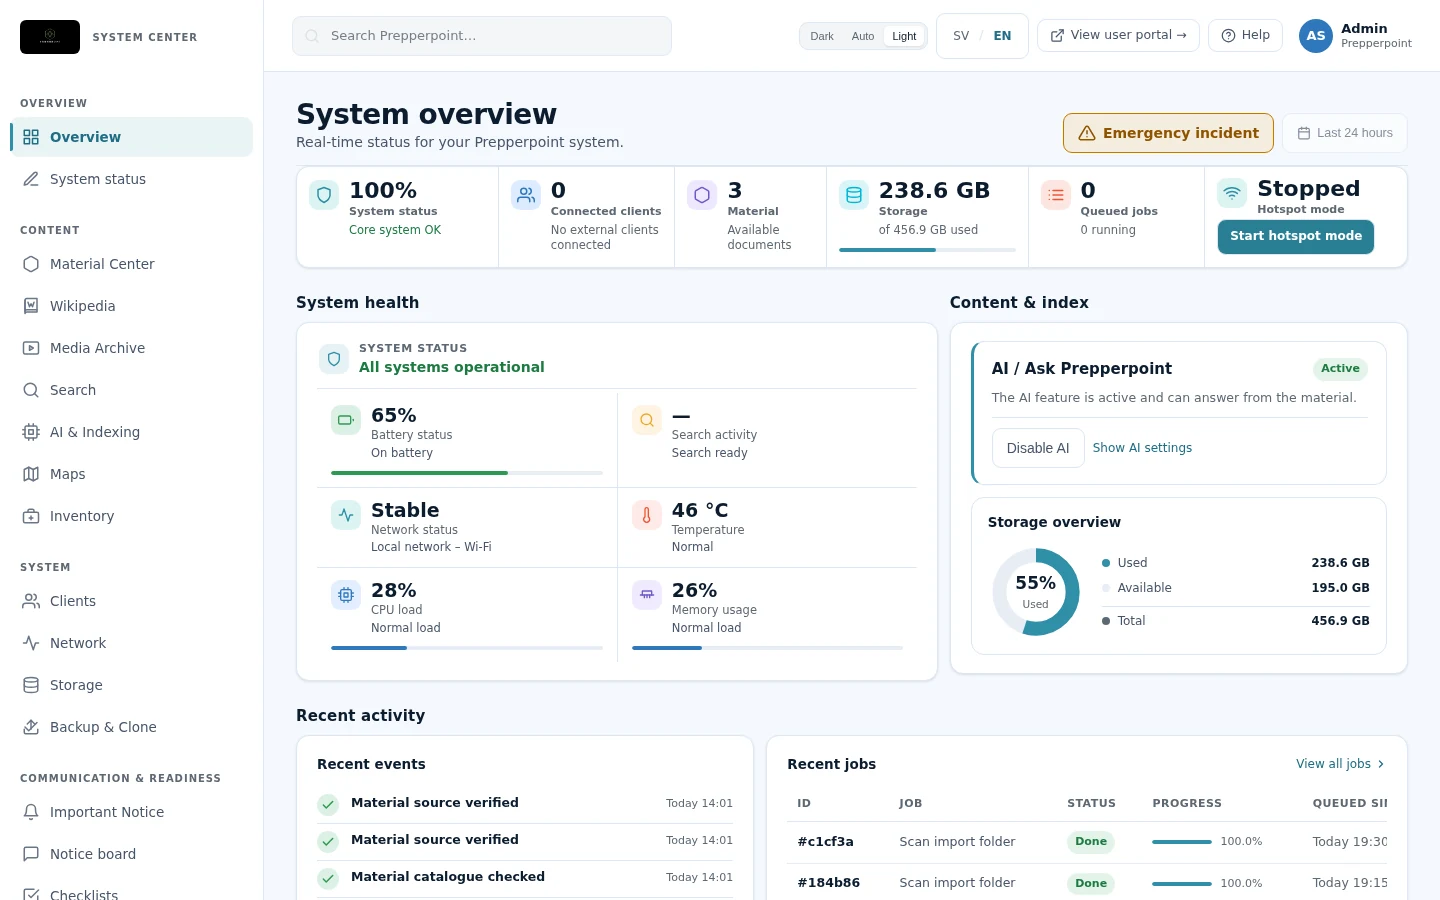Viewport: 1440px width, 900px height.
Task: Click the AS user avatar
Action: [x=1316, y=36]
